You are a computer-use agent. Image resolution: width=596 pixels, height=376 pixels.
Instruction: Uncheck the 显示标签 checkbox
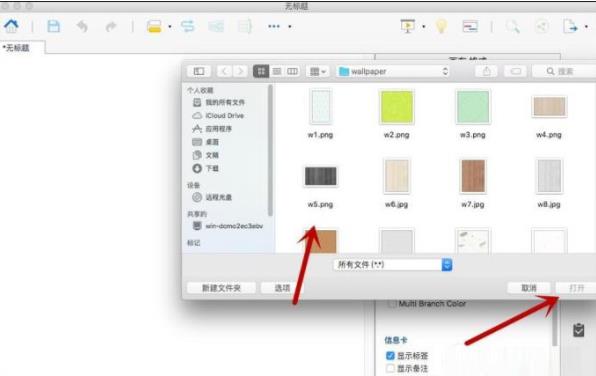pos(390,355)
